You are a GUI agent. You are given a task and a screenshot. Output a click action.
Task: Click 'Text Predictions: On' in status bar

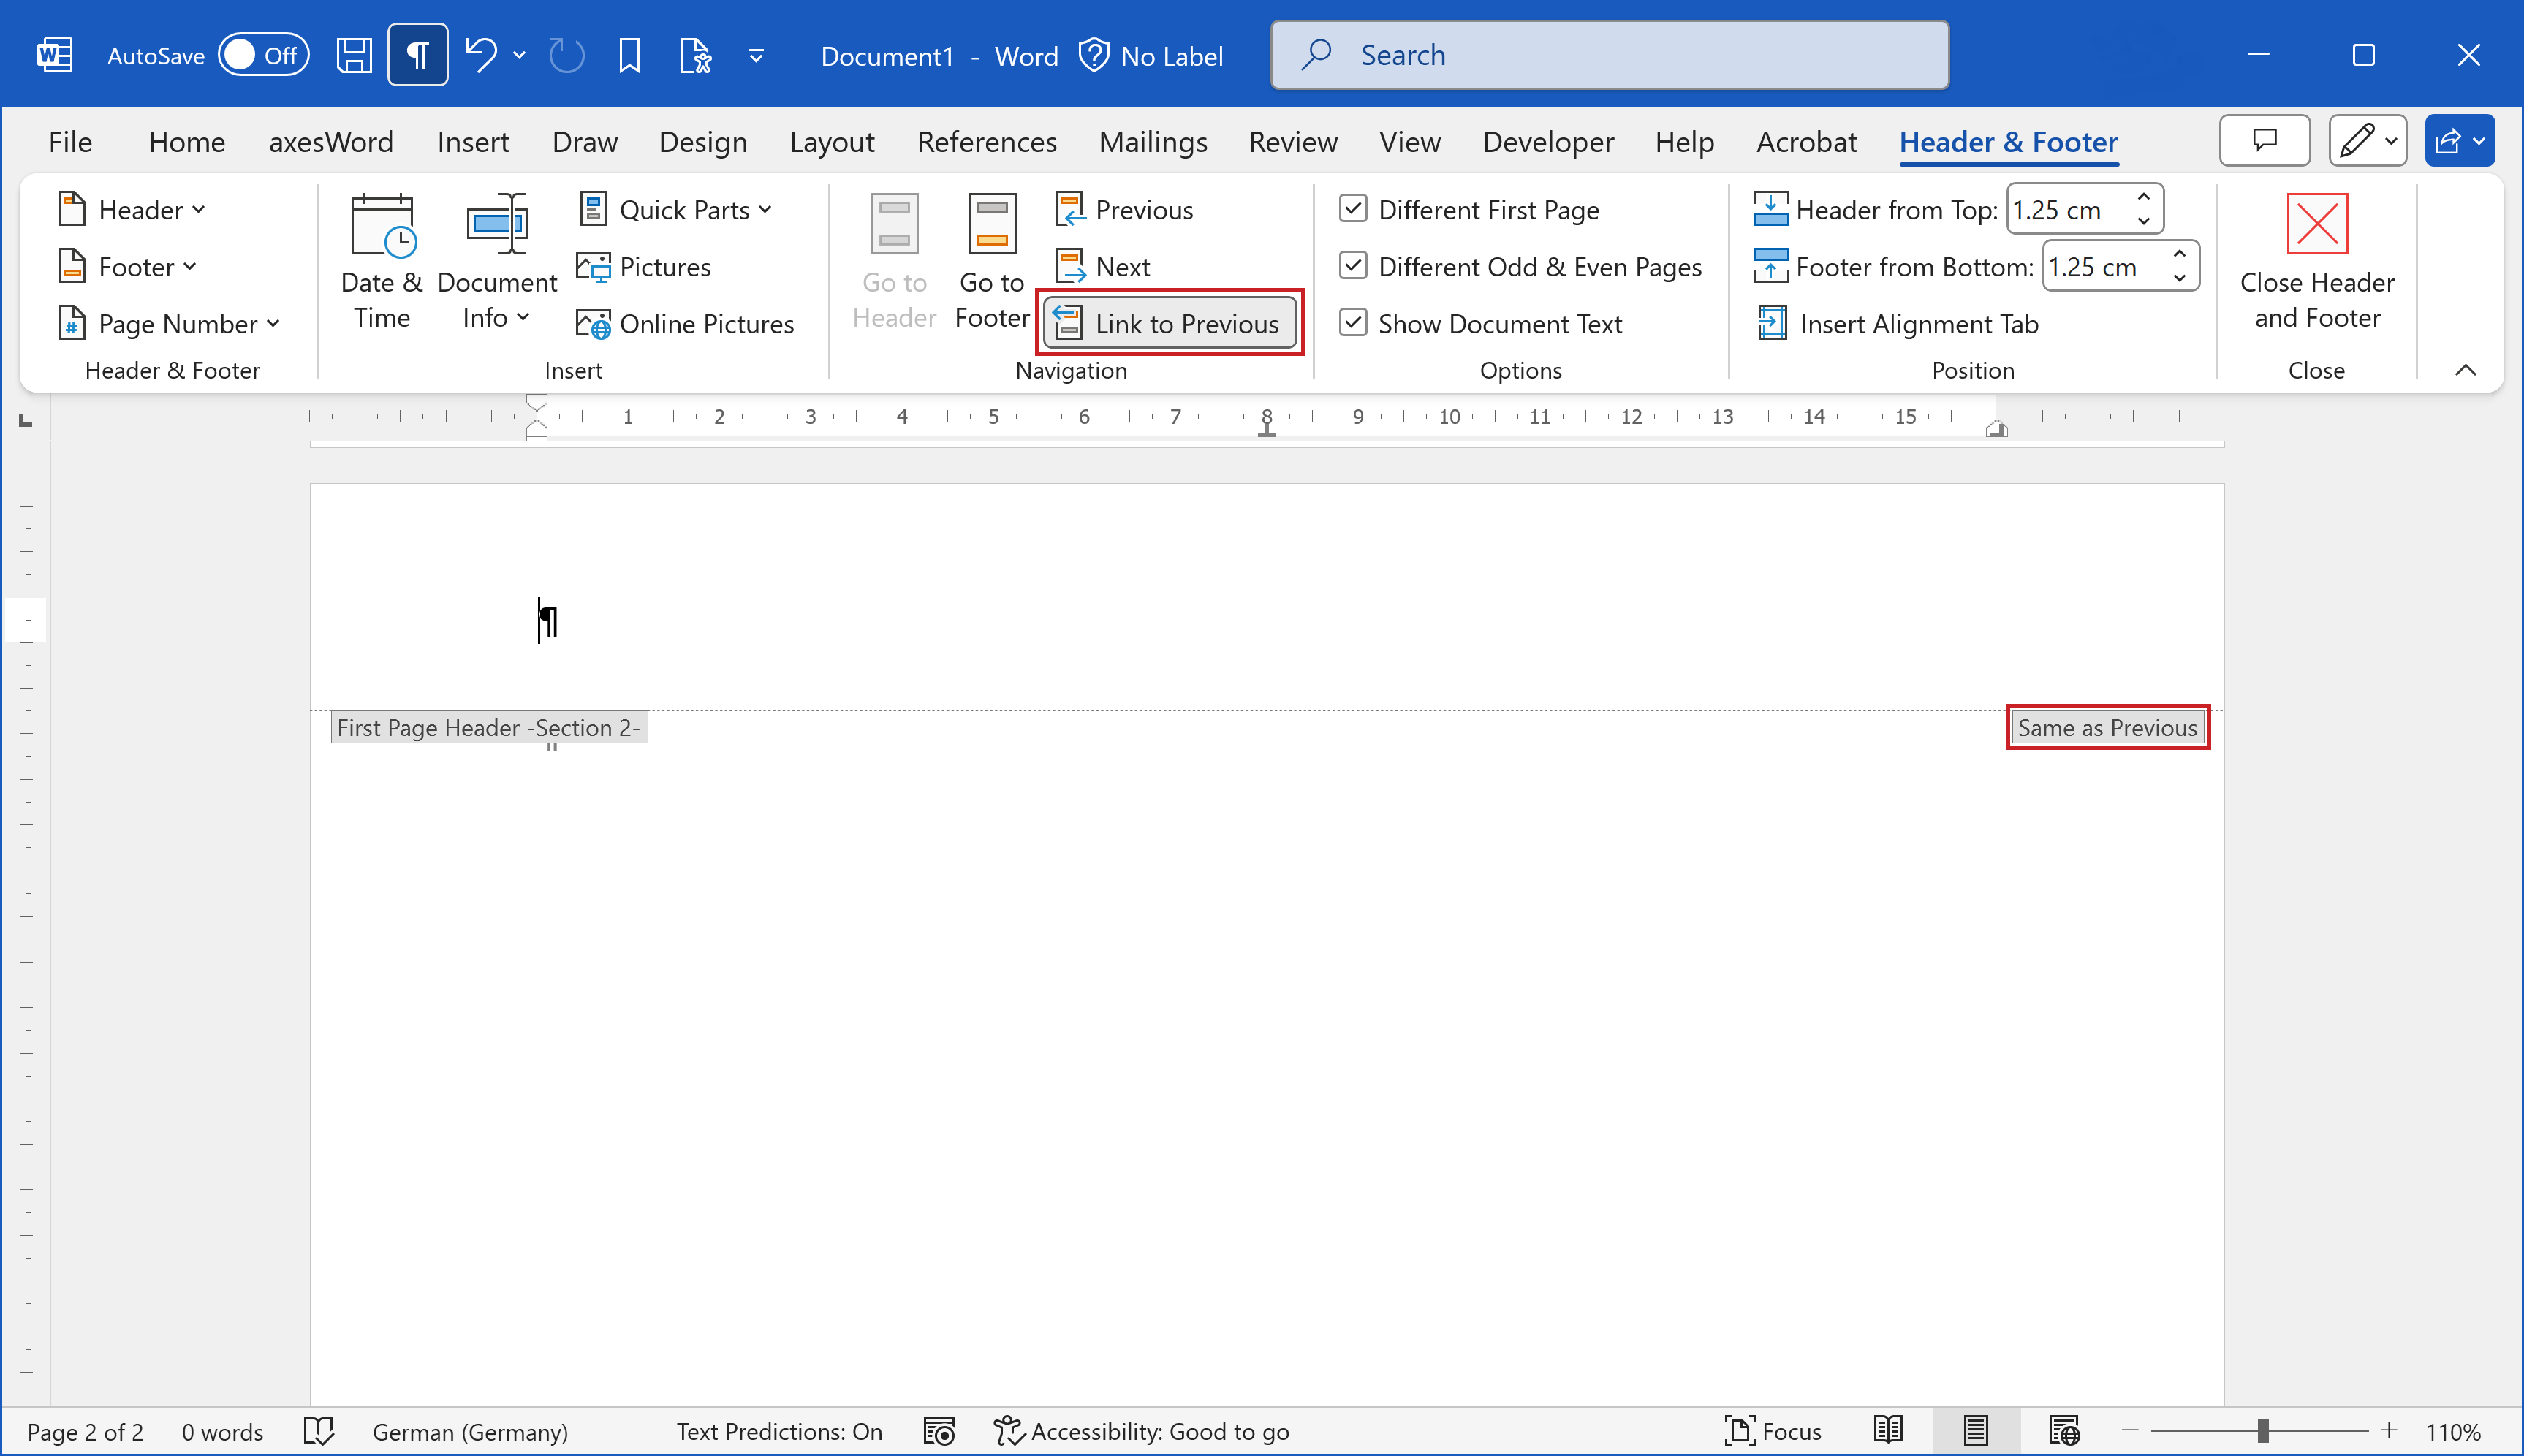coord(779,1432)
